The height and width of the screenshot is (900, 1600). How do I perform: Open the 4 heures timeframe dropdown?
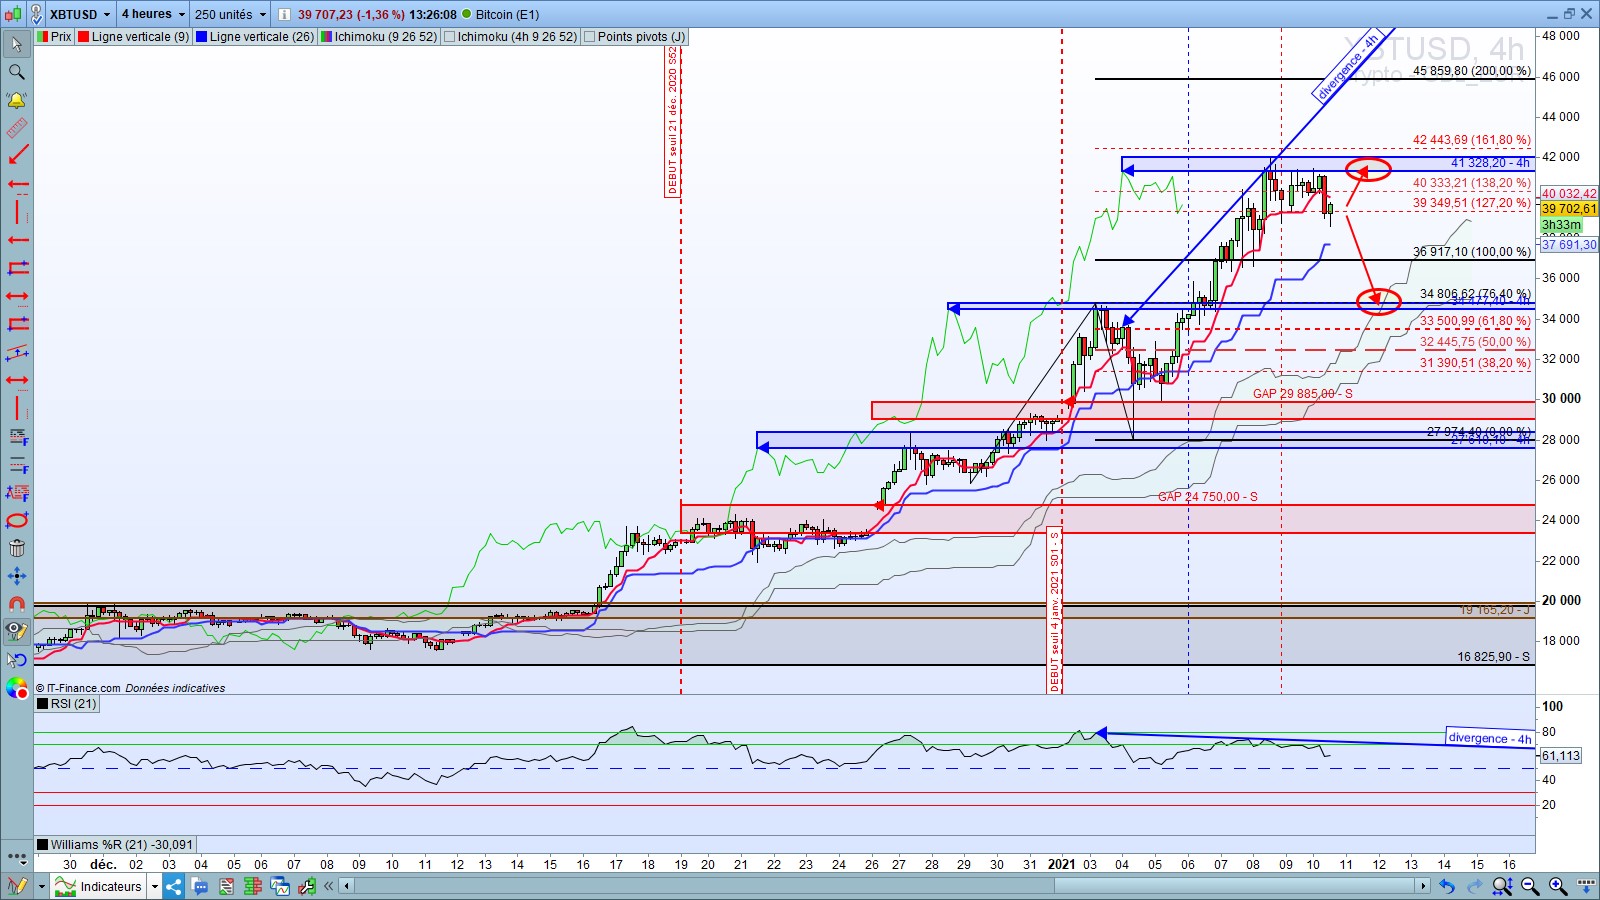point(153,14)
